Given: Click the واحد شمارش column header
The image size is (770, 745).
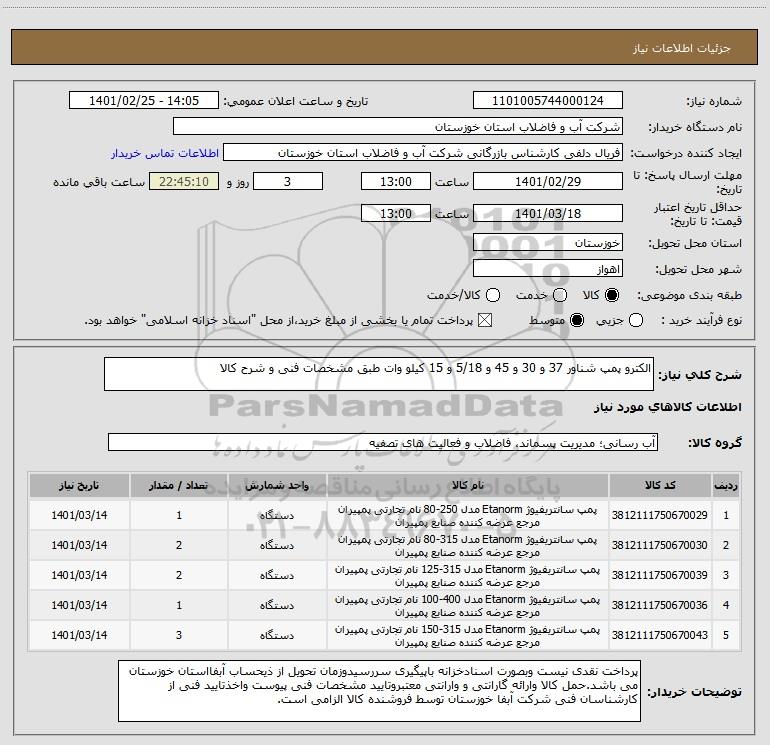Looking at the screenshot, I should [277, 485].
